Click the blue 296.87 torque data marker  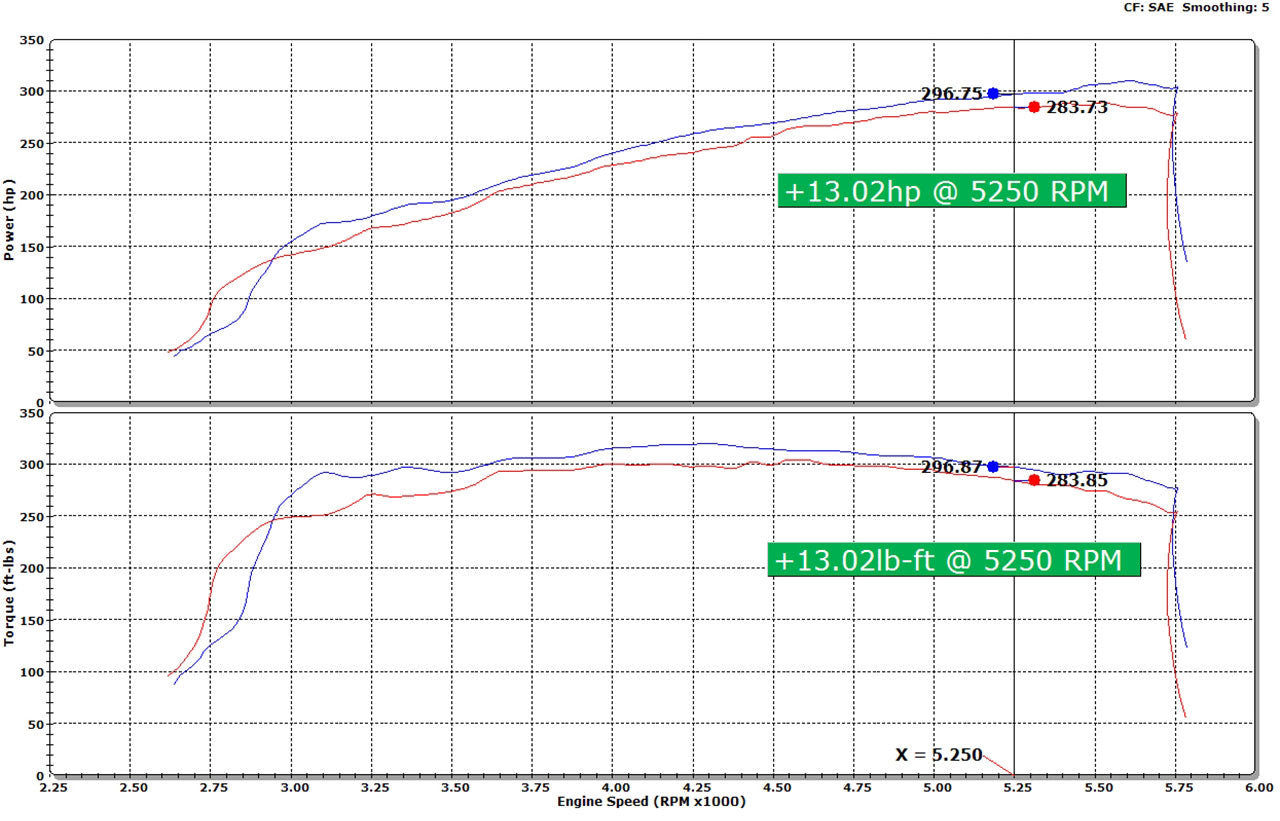[x=992, y=465]
